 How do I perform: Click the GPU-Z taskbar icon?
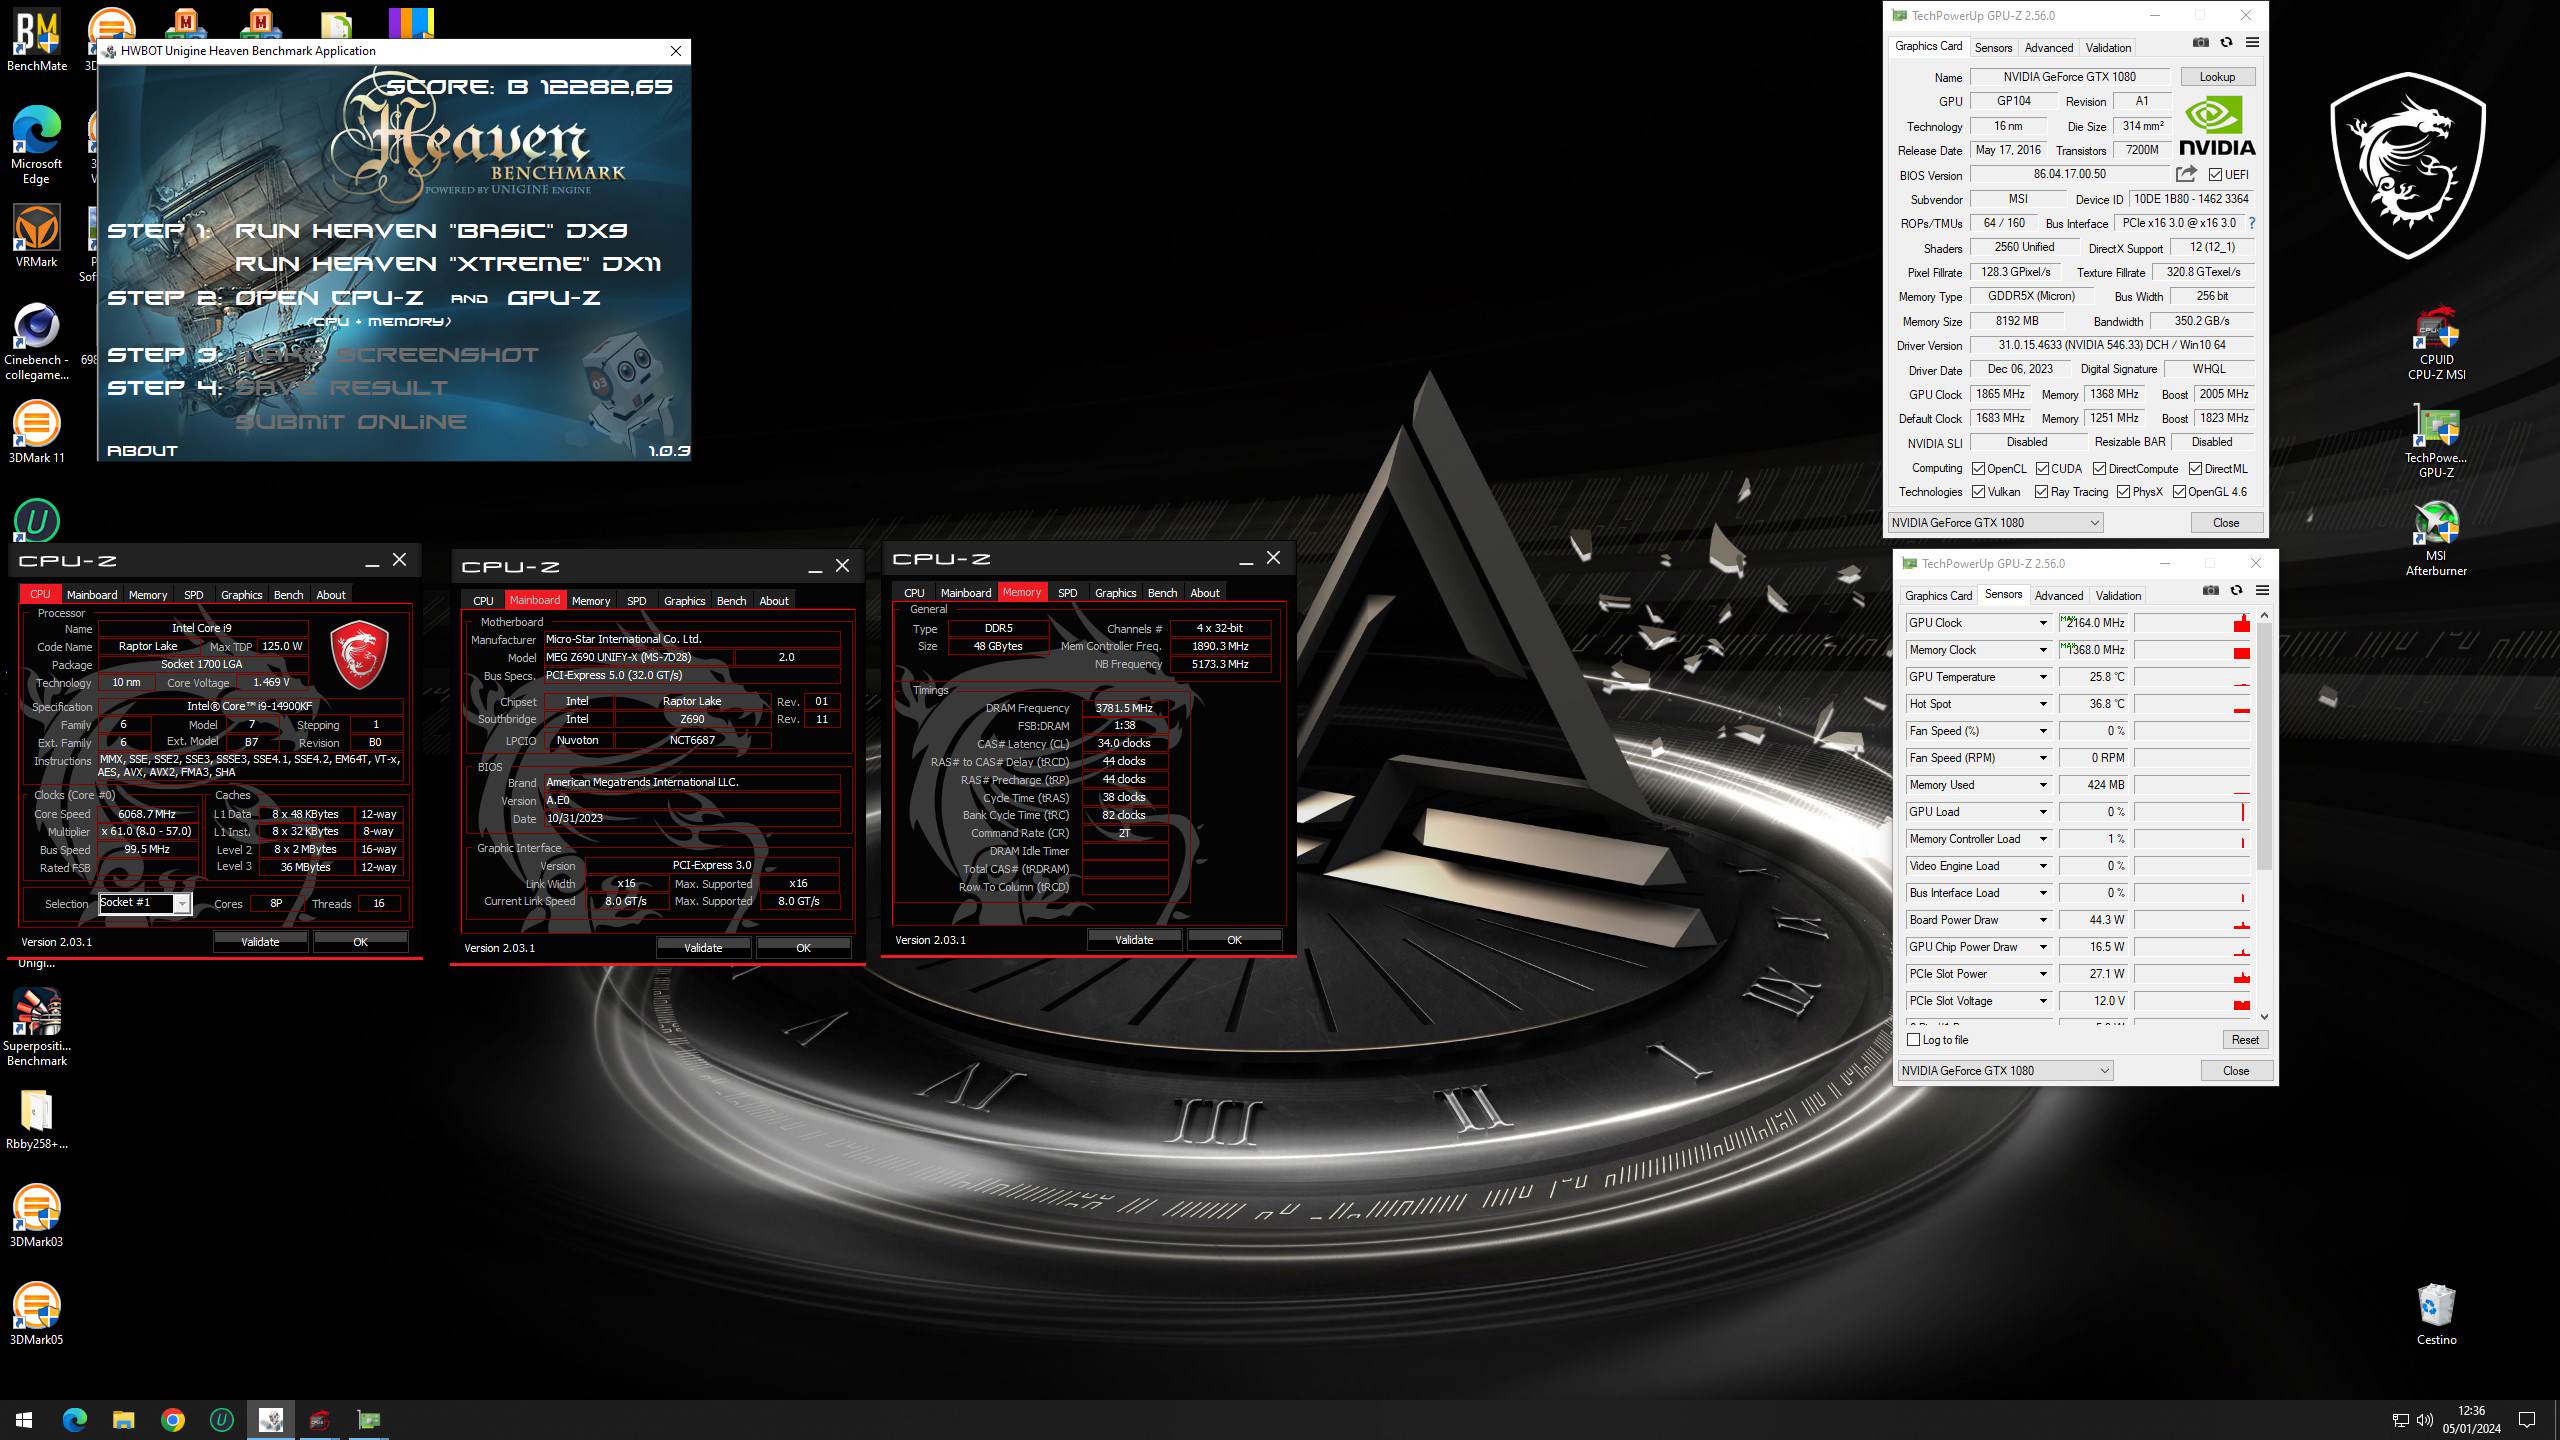369,1420
